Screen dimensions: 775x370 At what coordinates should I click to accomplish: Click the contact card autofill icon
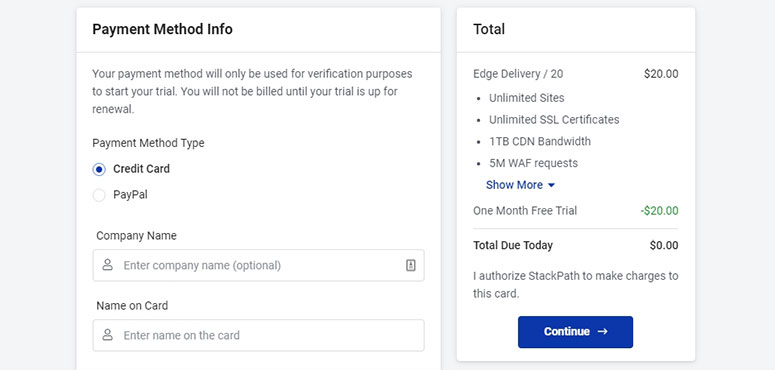click(411, 265)
